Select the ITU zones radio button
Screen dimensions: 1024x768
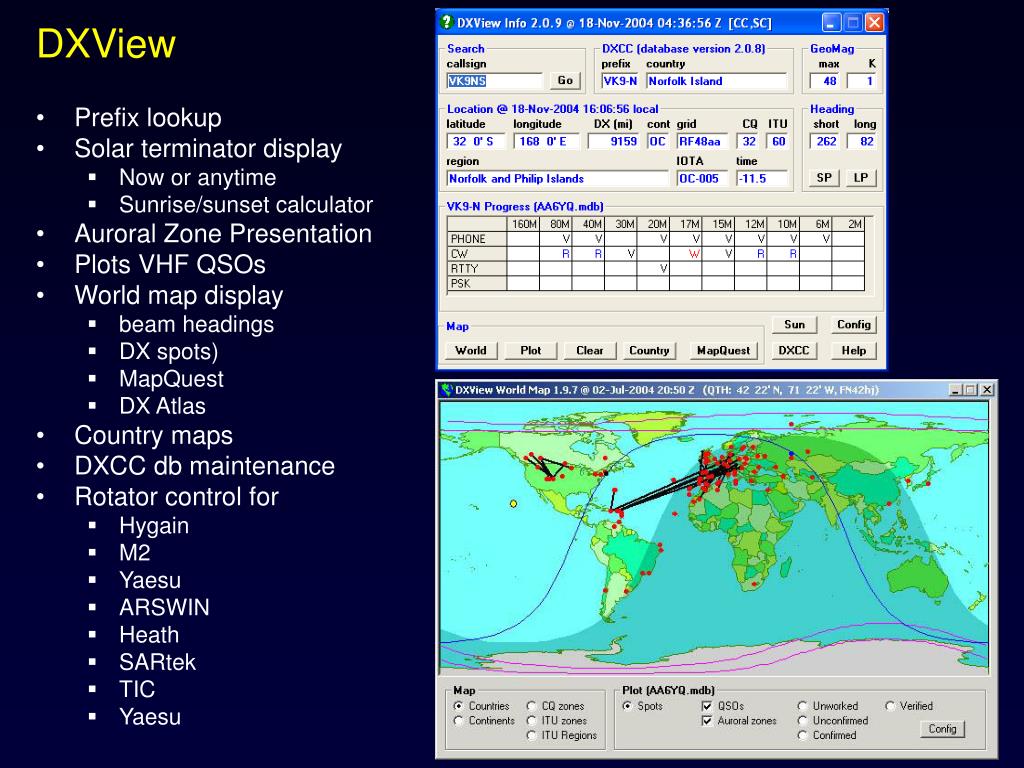tap(532, 721)
